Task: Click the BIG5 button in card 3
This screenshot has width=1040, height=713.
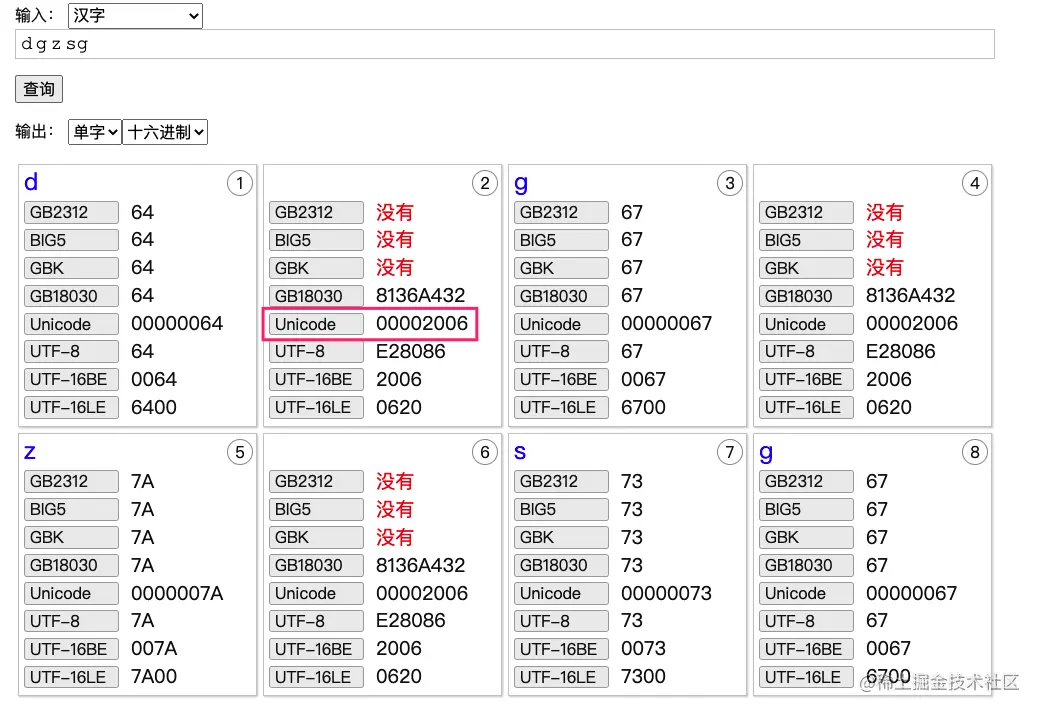Action: 561,240
